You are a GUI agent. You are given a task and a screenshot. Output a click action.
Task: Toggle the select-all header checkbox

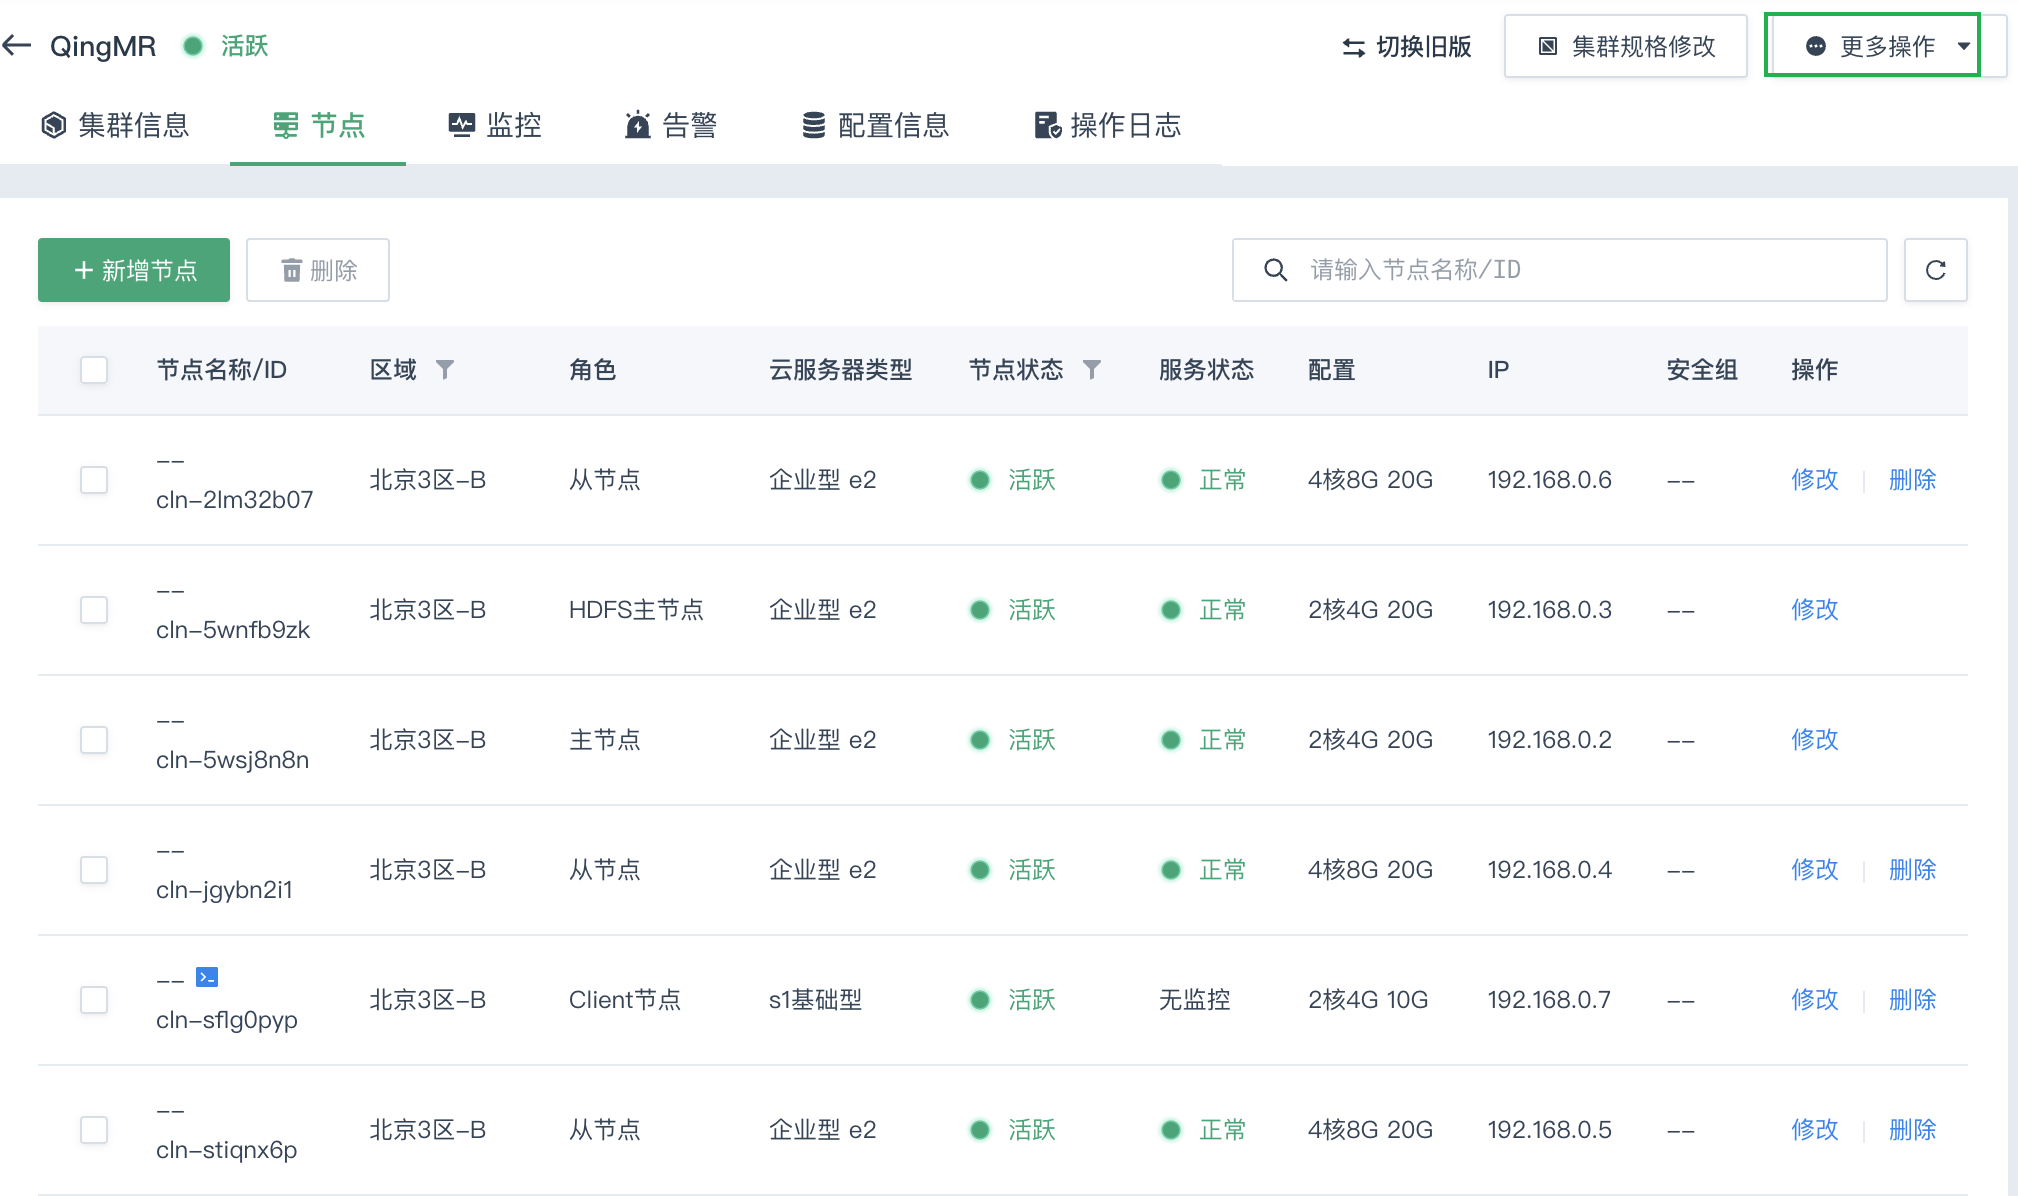pos(94,370)
